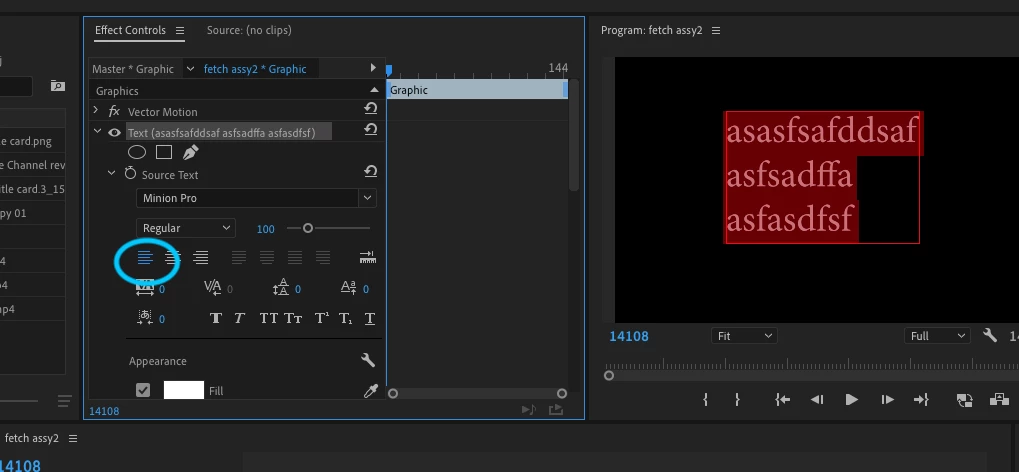1019x472 pixels.
Task: Step back one frame
Action: pyautogui.click(x=818, y=400)
